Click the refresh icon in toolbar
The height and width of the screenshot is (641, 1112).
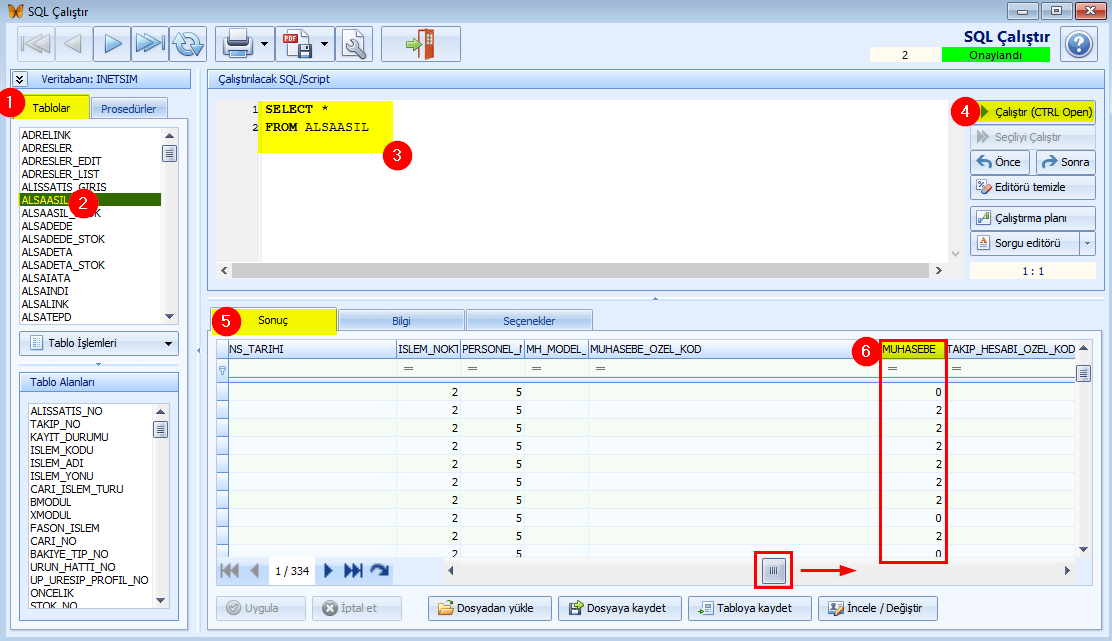pyautogui.click(x=187, y=44)
